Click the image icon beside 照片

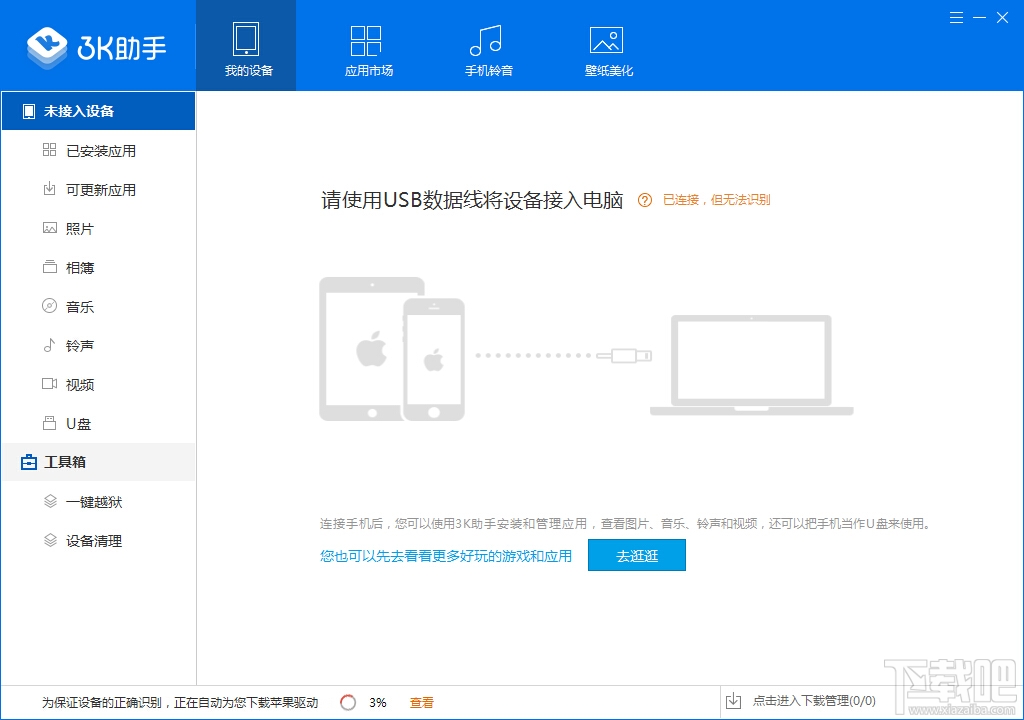tap(50, 228)
